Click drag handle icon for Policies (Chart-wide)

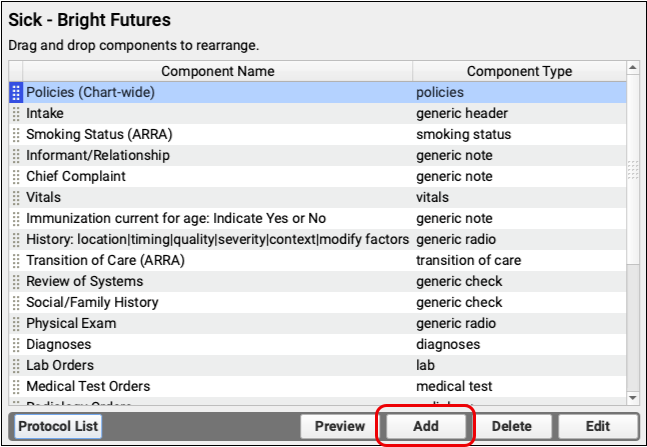(x=16, y=93)
